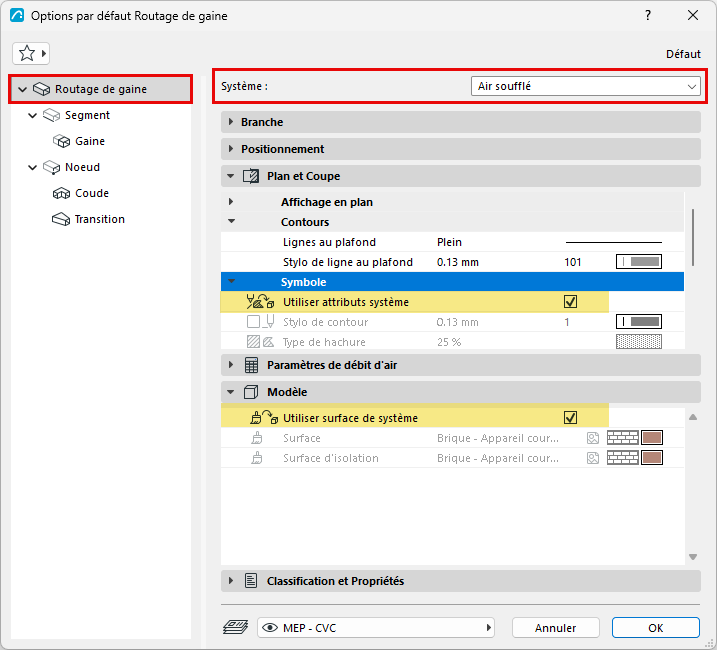
Task: Expand Classification et Propriétés panel
Action: (231, 581)
